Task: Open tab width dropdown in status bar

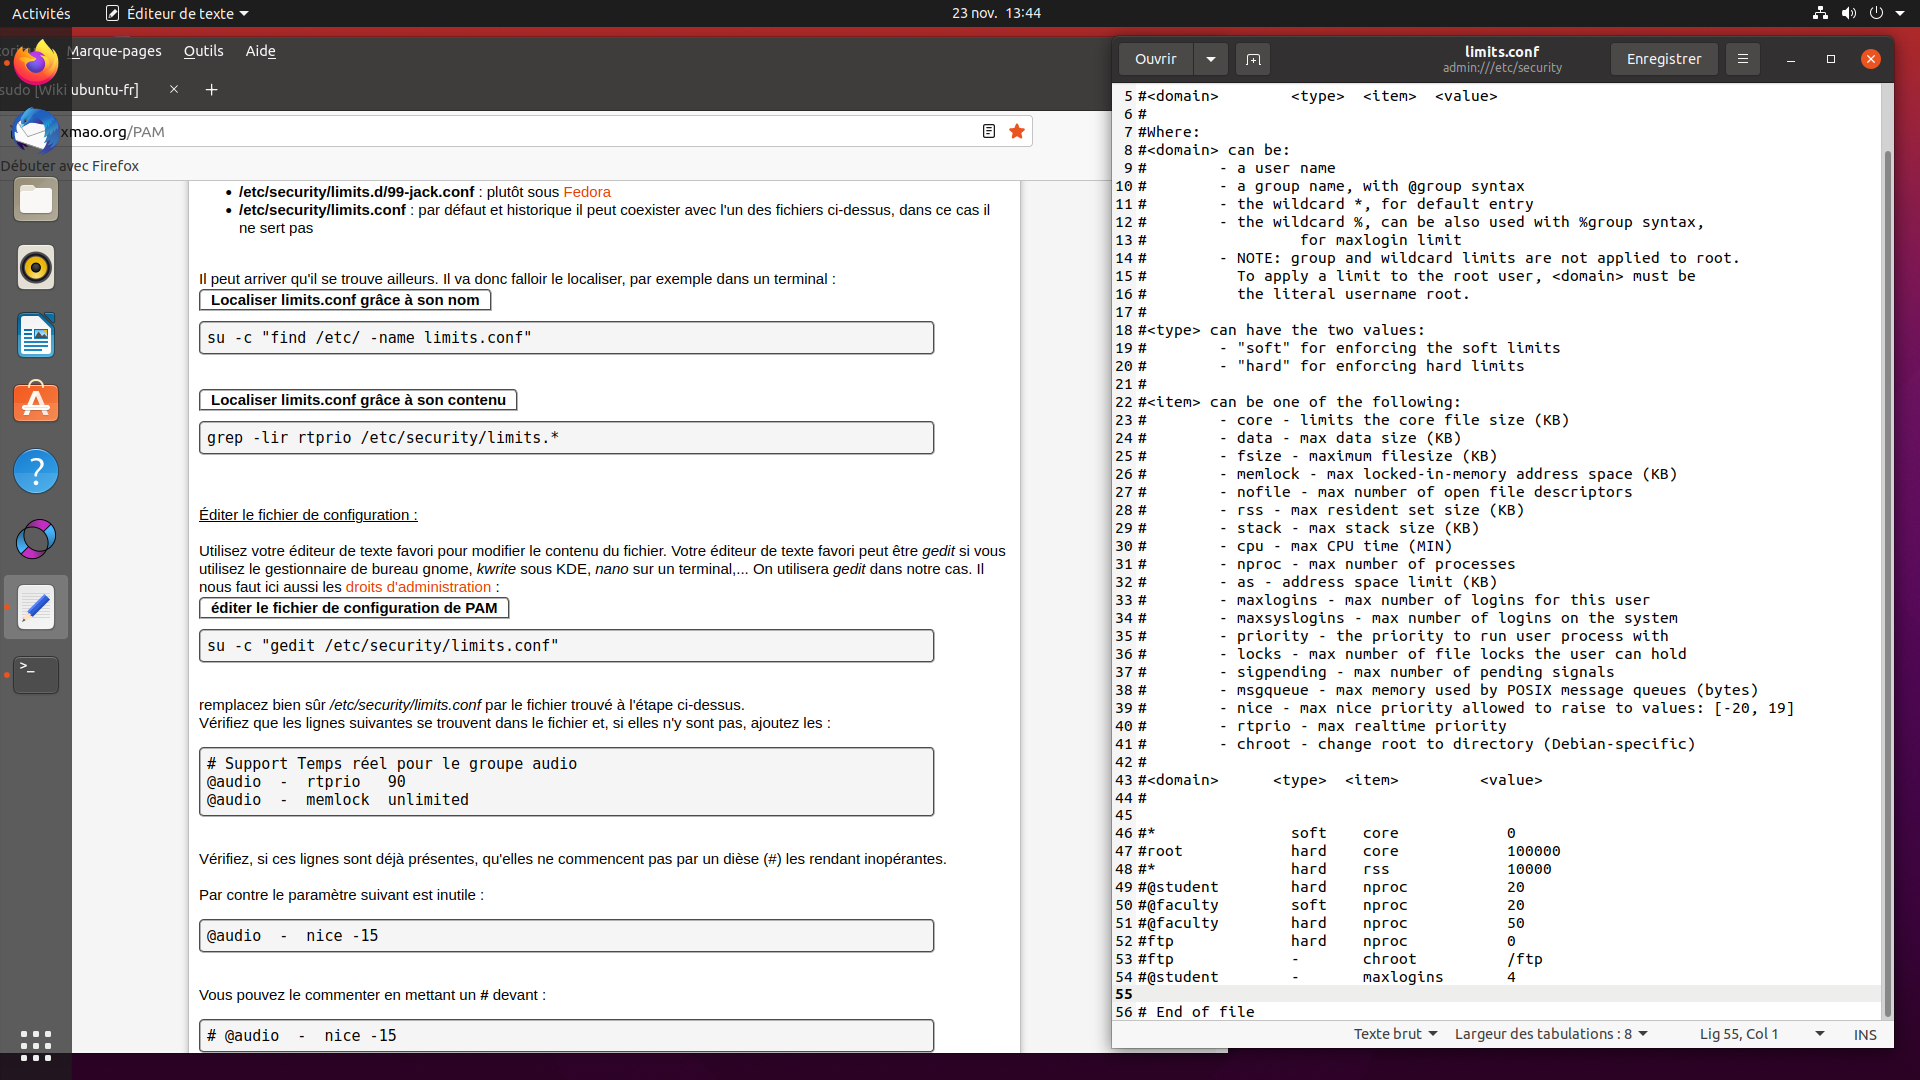Action: click(1550, 1034)
